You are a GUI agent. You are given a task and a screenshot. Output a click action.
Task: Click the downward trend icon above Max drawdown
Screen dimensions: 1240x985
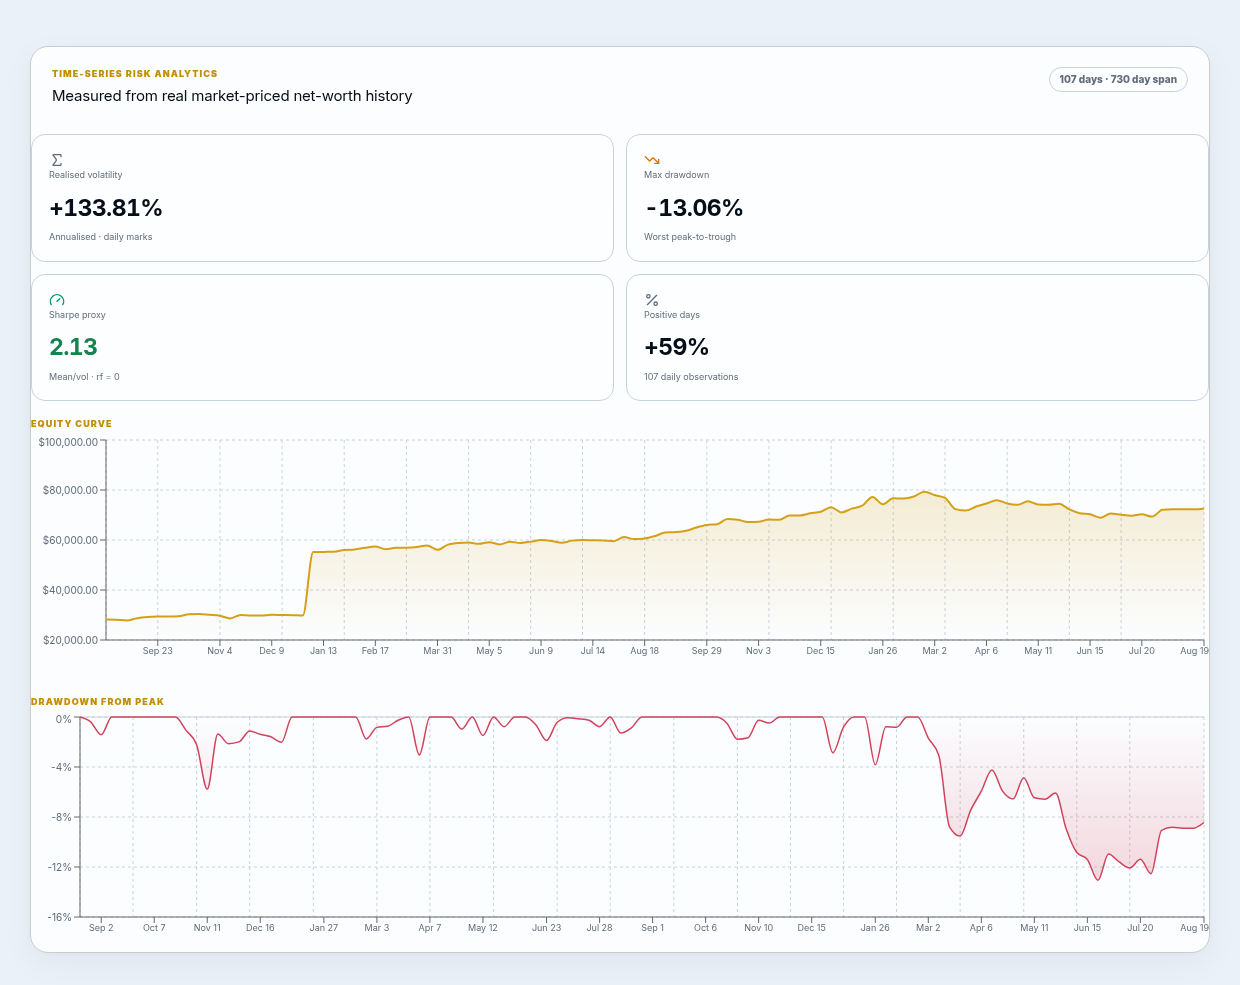[x=652, y=160]
